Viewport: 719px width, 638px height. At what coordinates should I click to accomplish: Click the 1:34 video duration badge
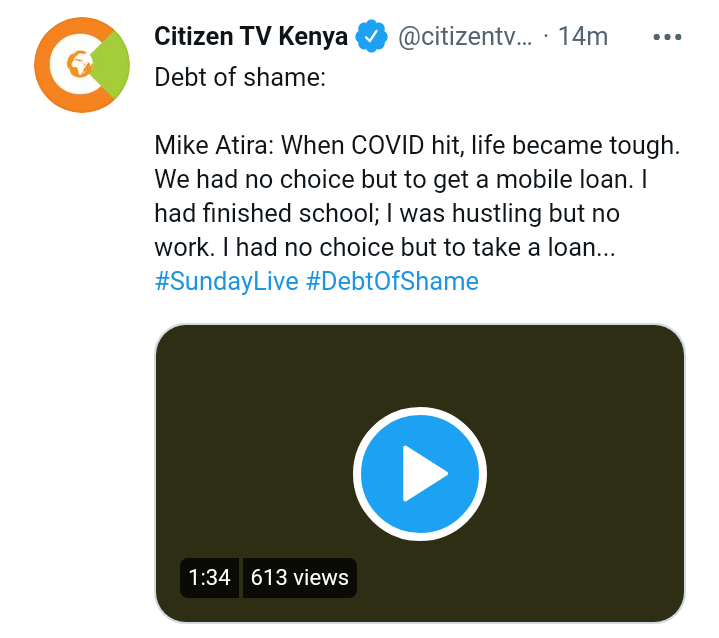click(x=209, y=577)
